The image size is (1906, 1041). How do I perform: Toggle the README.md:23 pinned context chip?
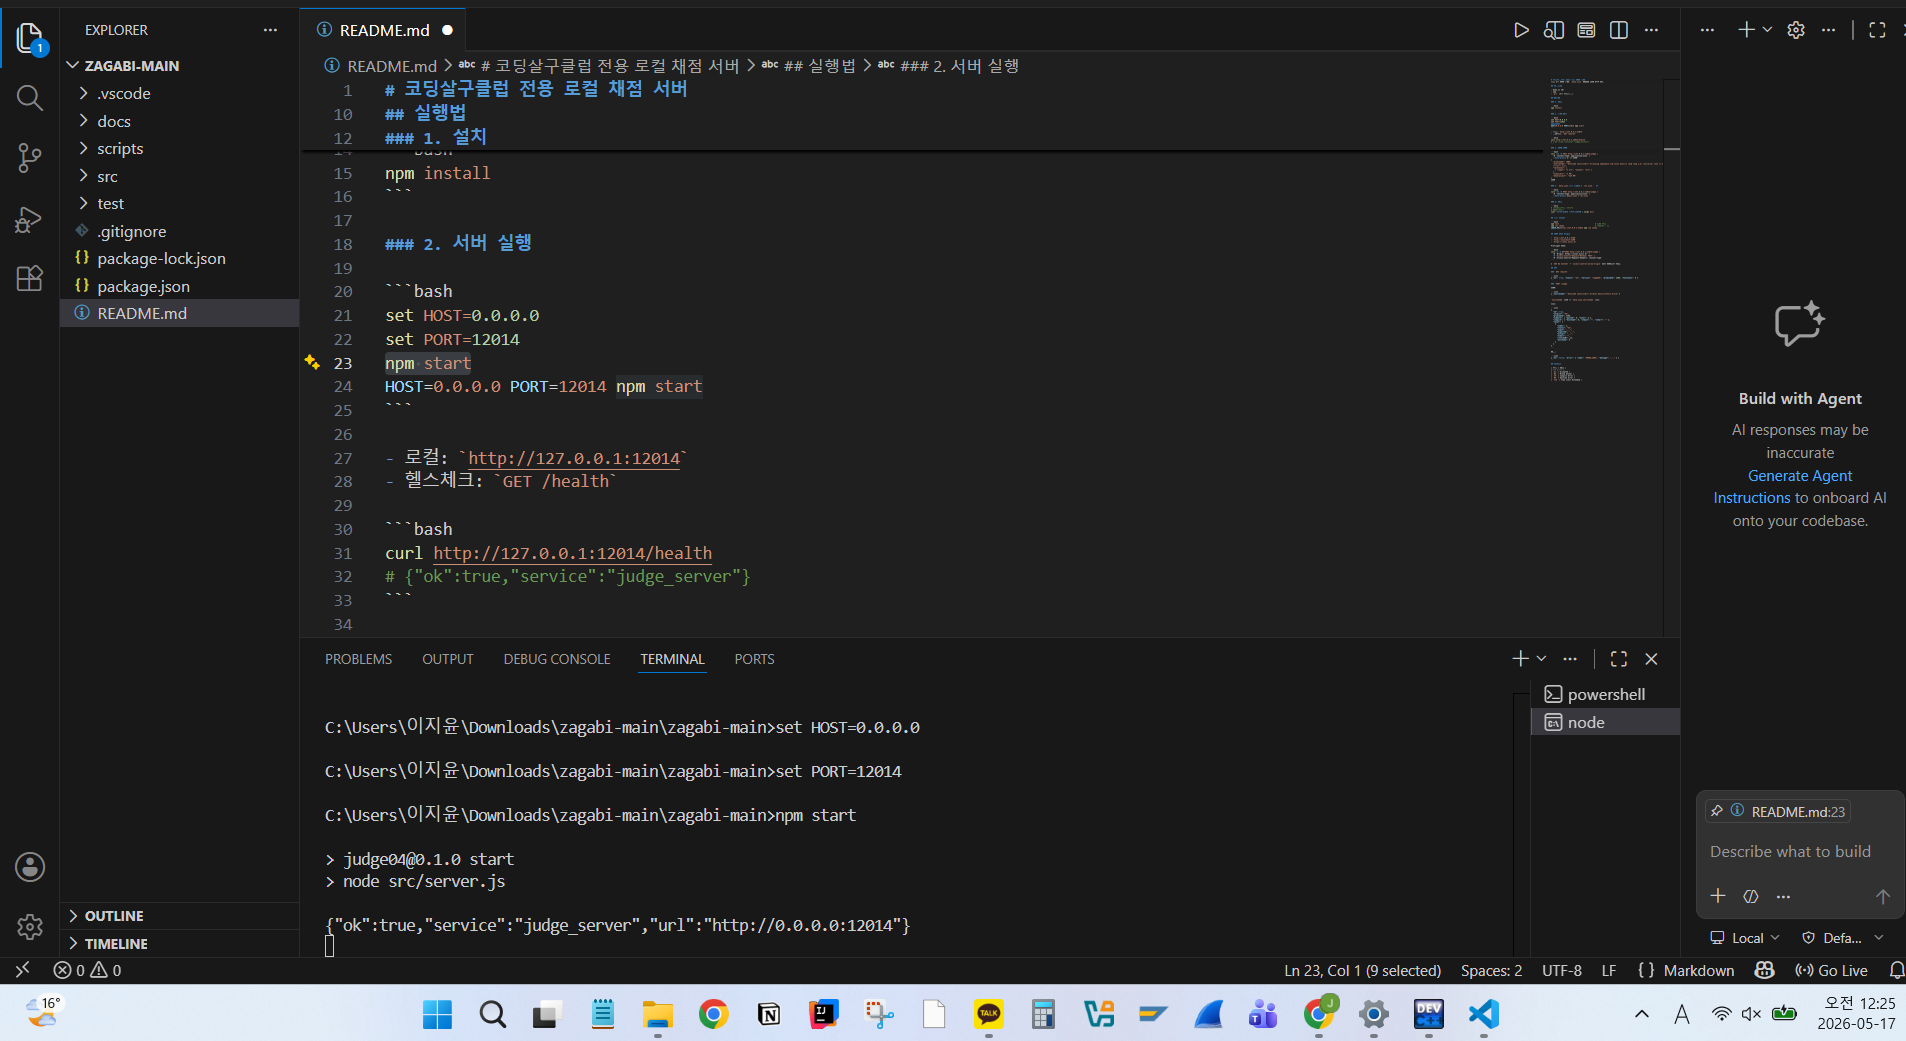1778,811
